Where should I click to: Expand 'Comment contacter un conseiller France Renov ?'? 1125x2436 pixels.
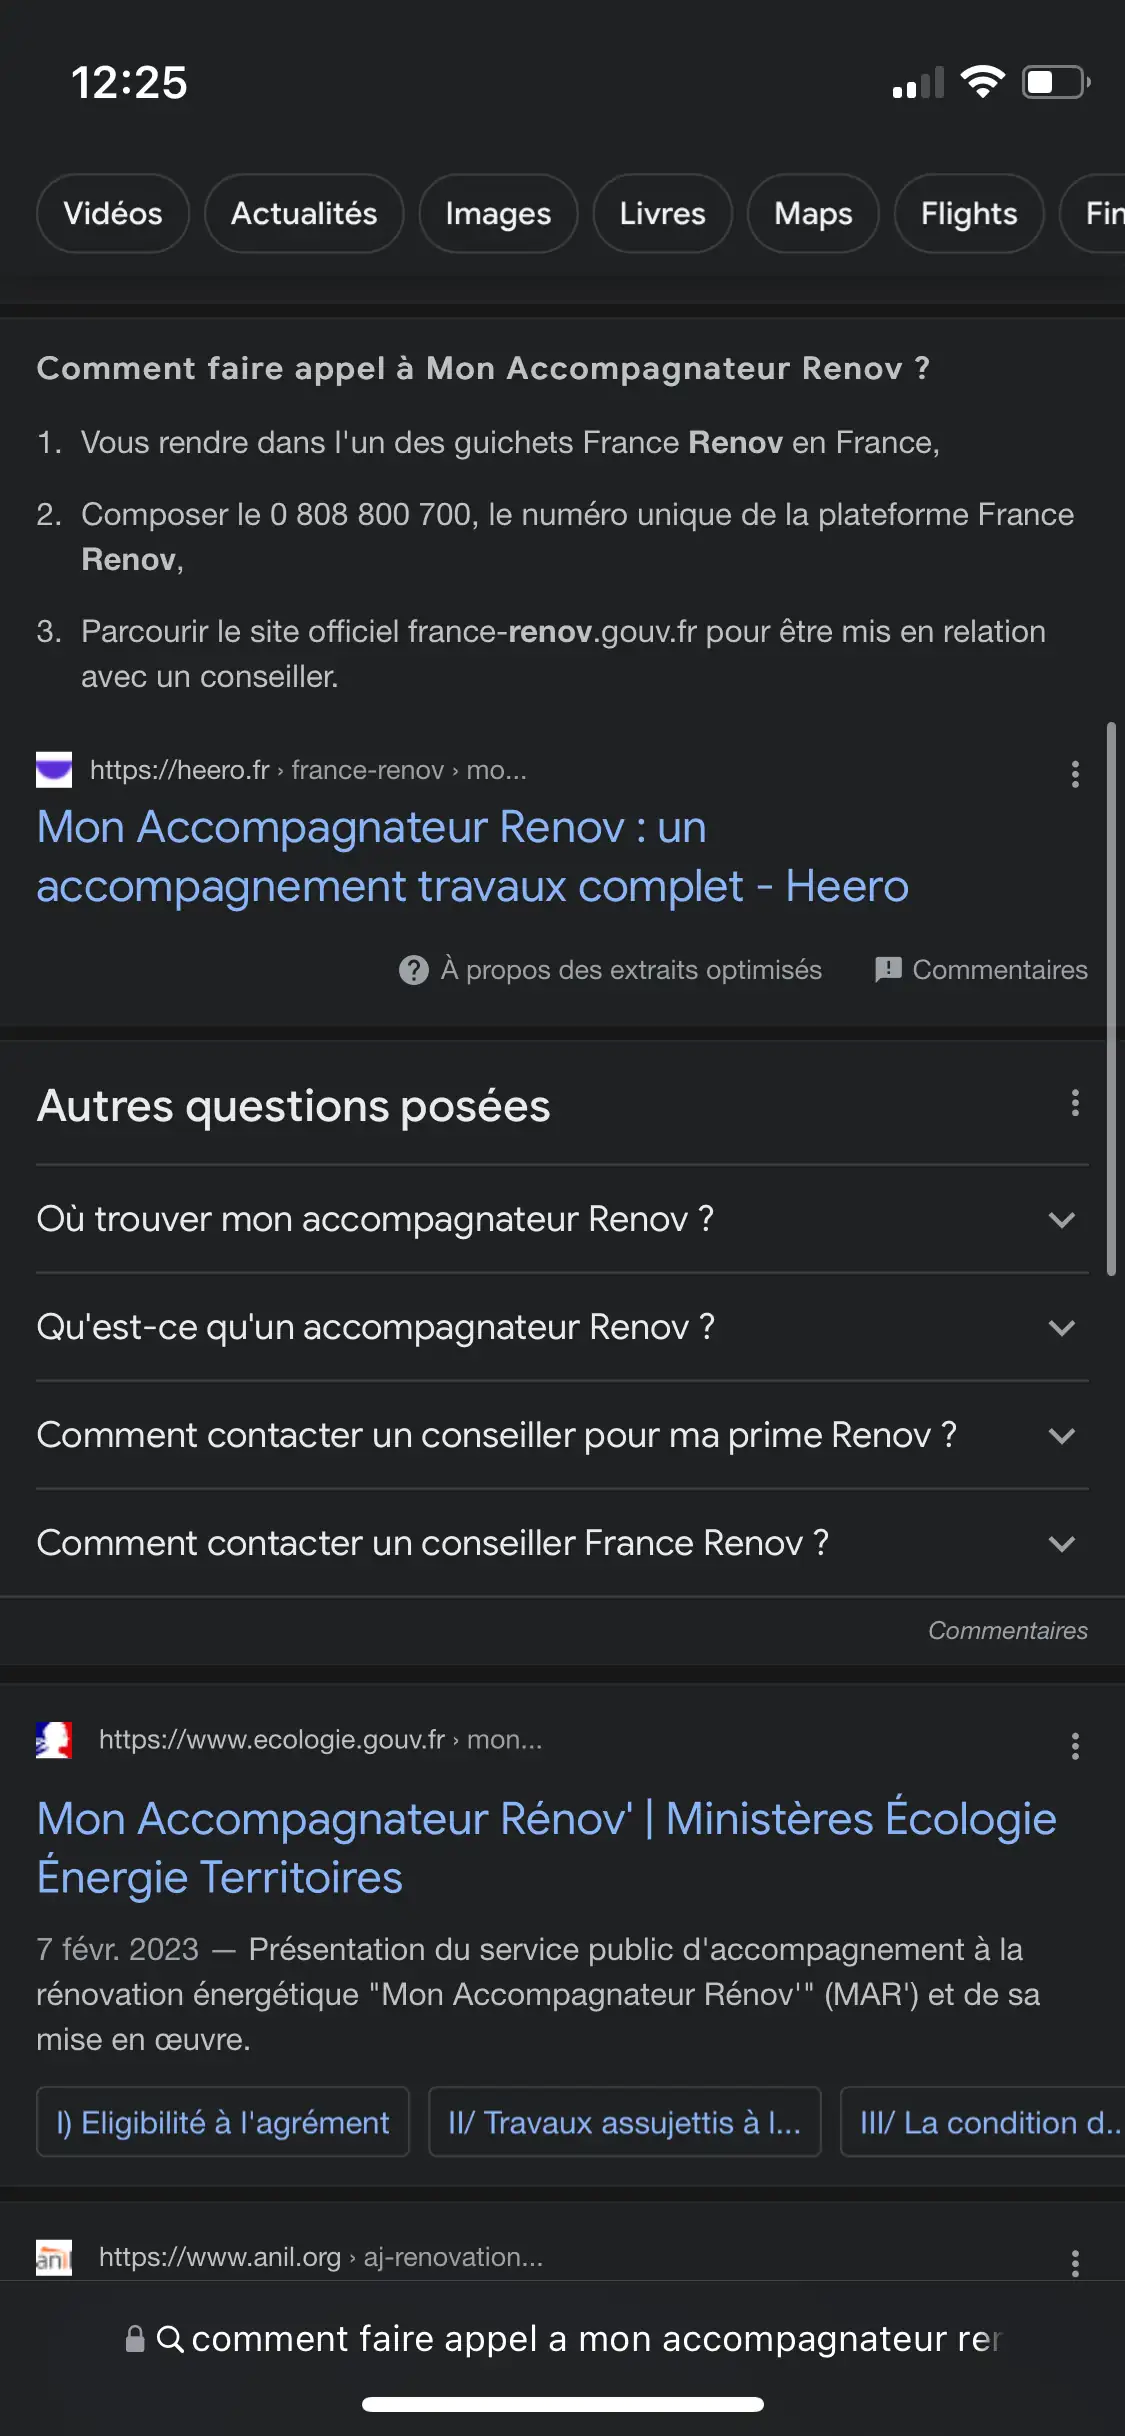click(x=1062, y=1543)
